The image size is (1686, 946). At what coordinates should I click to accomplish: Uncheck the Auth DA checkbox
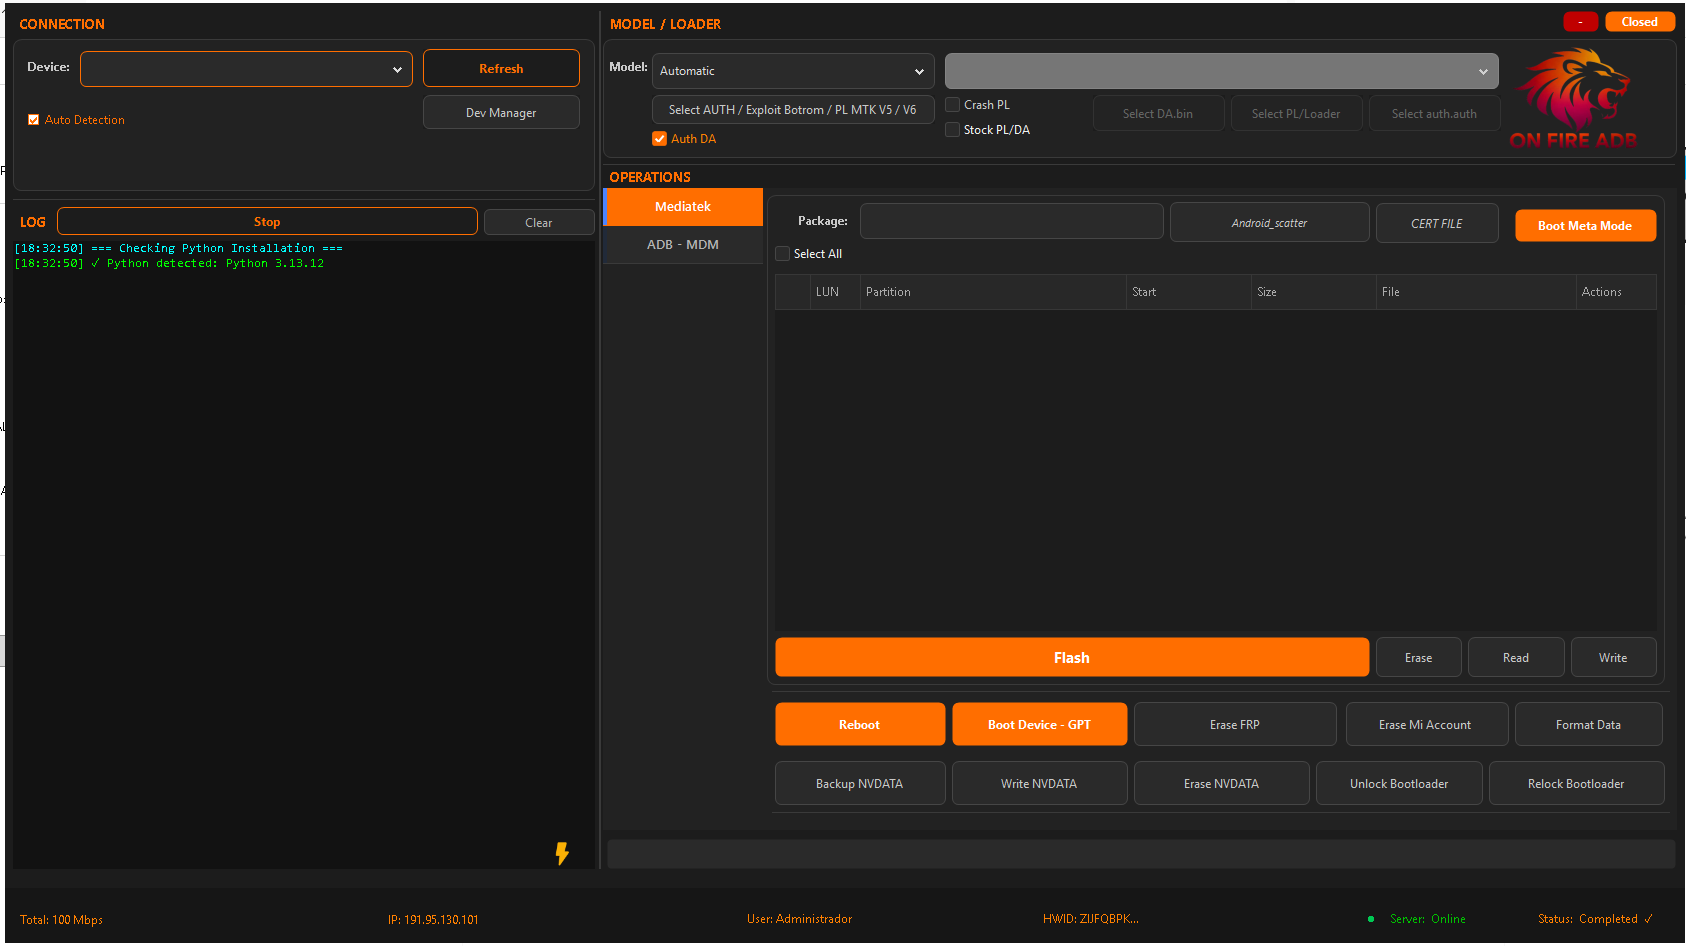coord(659,139)
